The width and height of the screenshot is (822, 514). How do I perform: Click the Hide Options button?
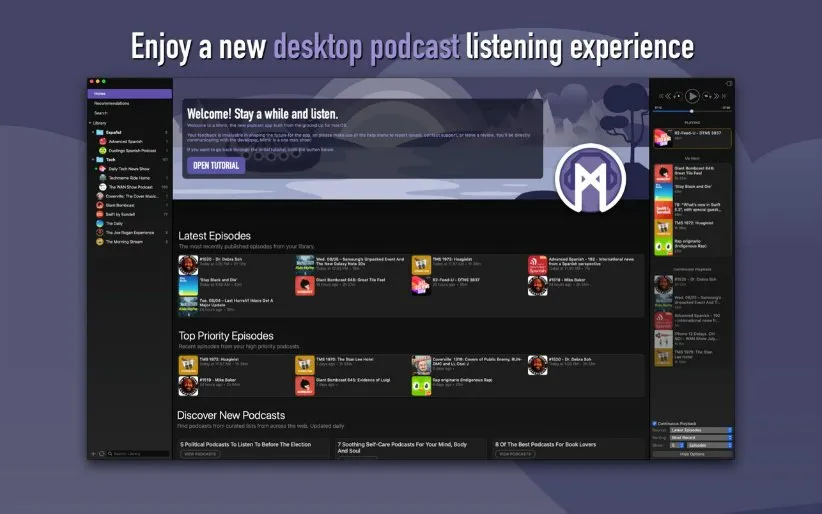coord(692,454)
